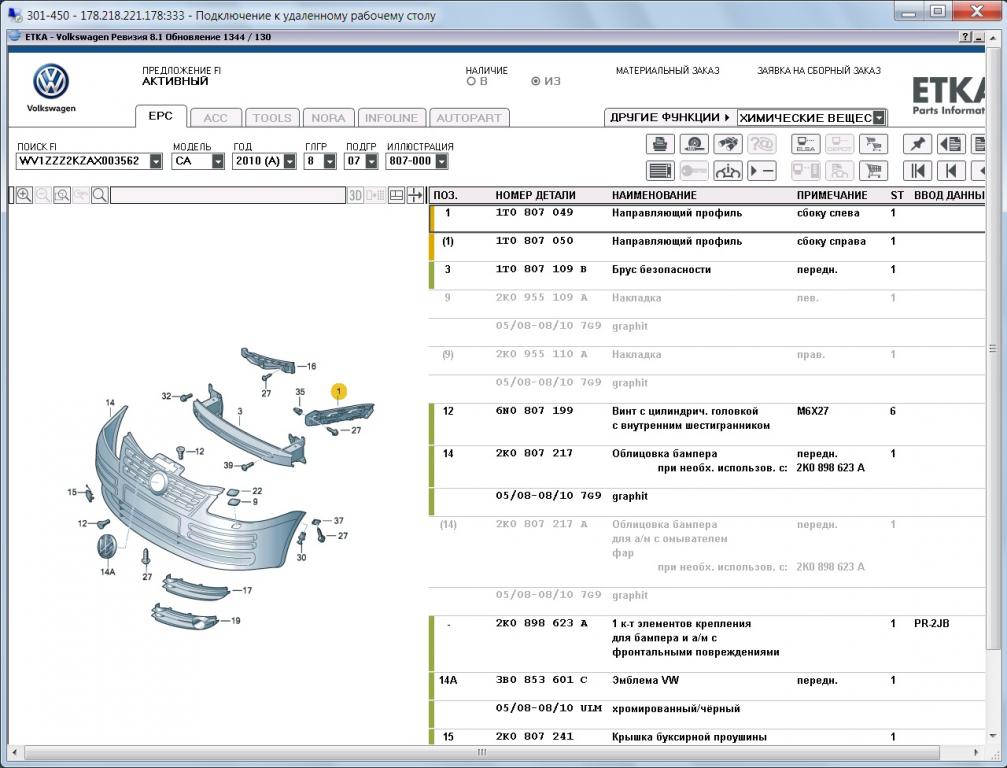
Task: Select part row 6N0 807 199
Action: [x=706, y=424]
